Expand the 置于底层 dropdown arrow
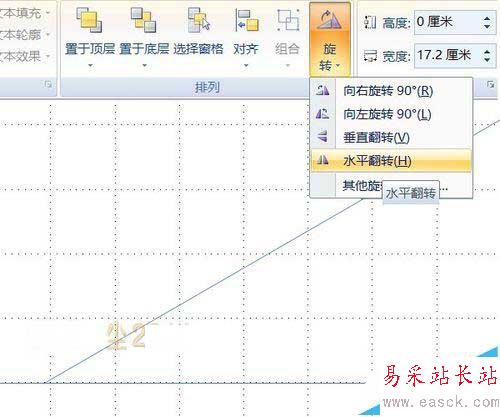 144,65
